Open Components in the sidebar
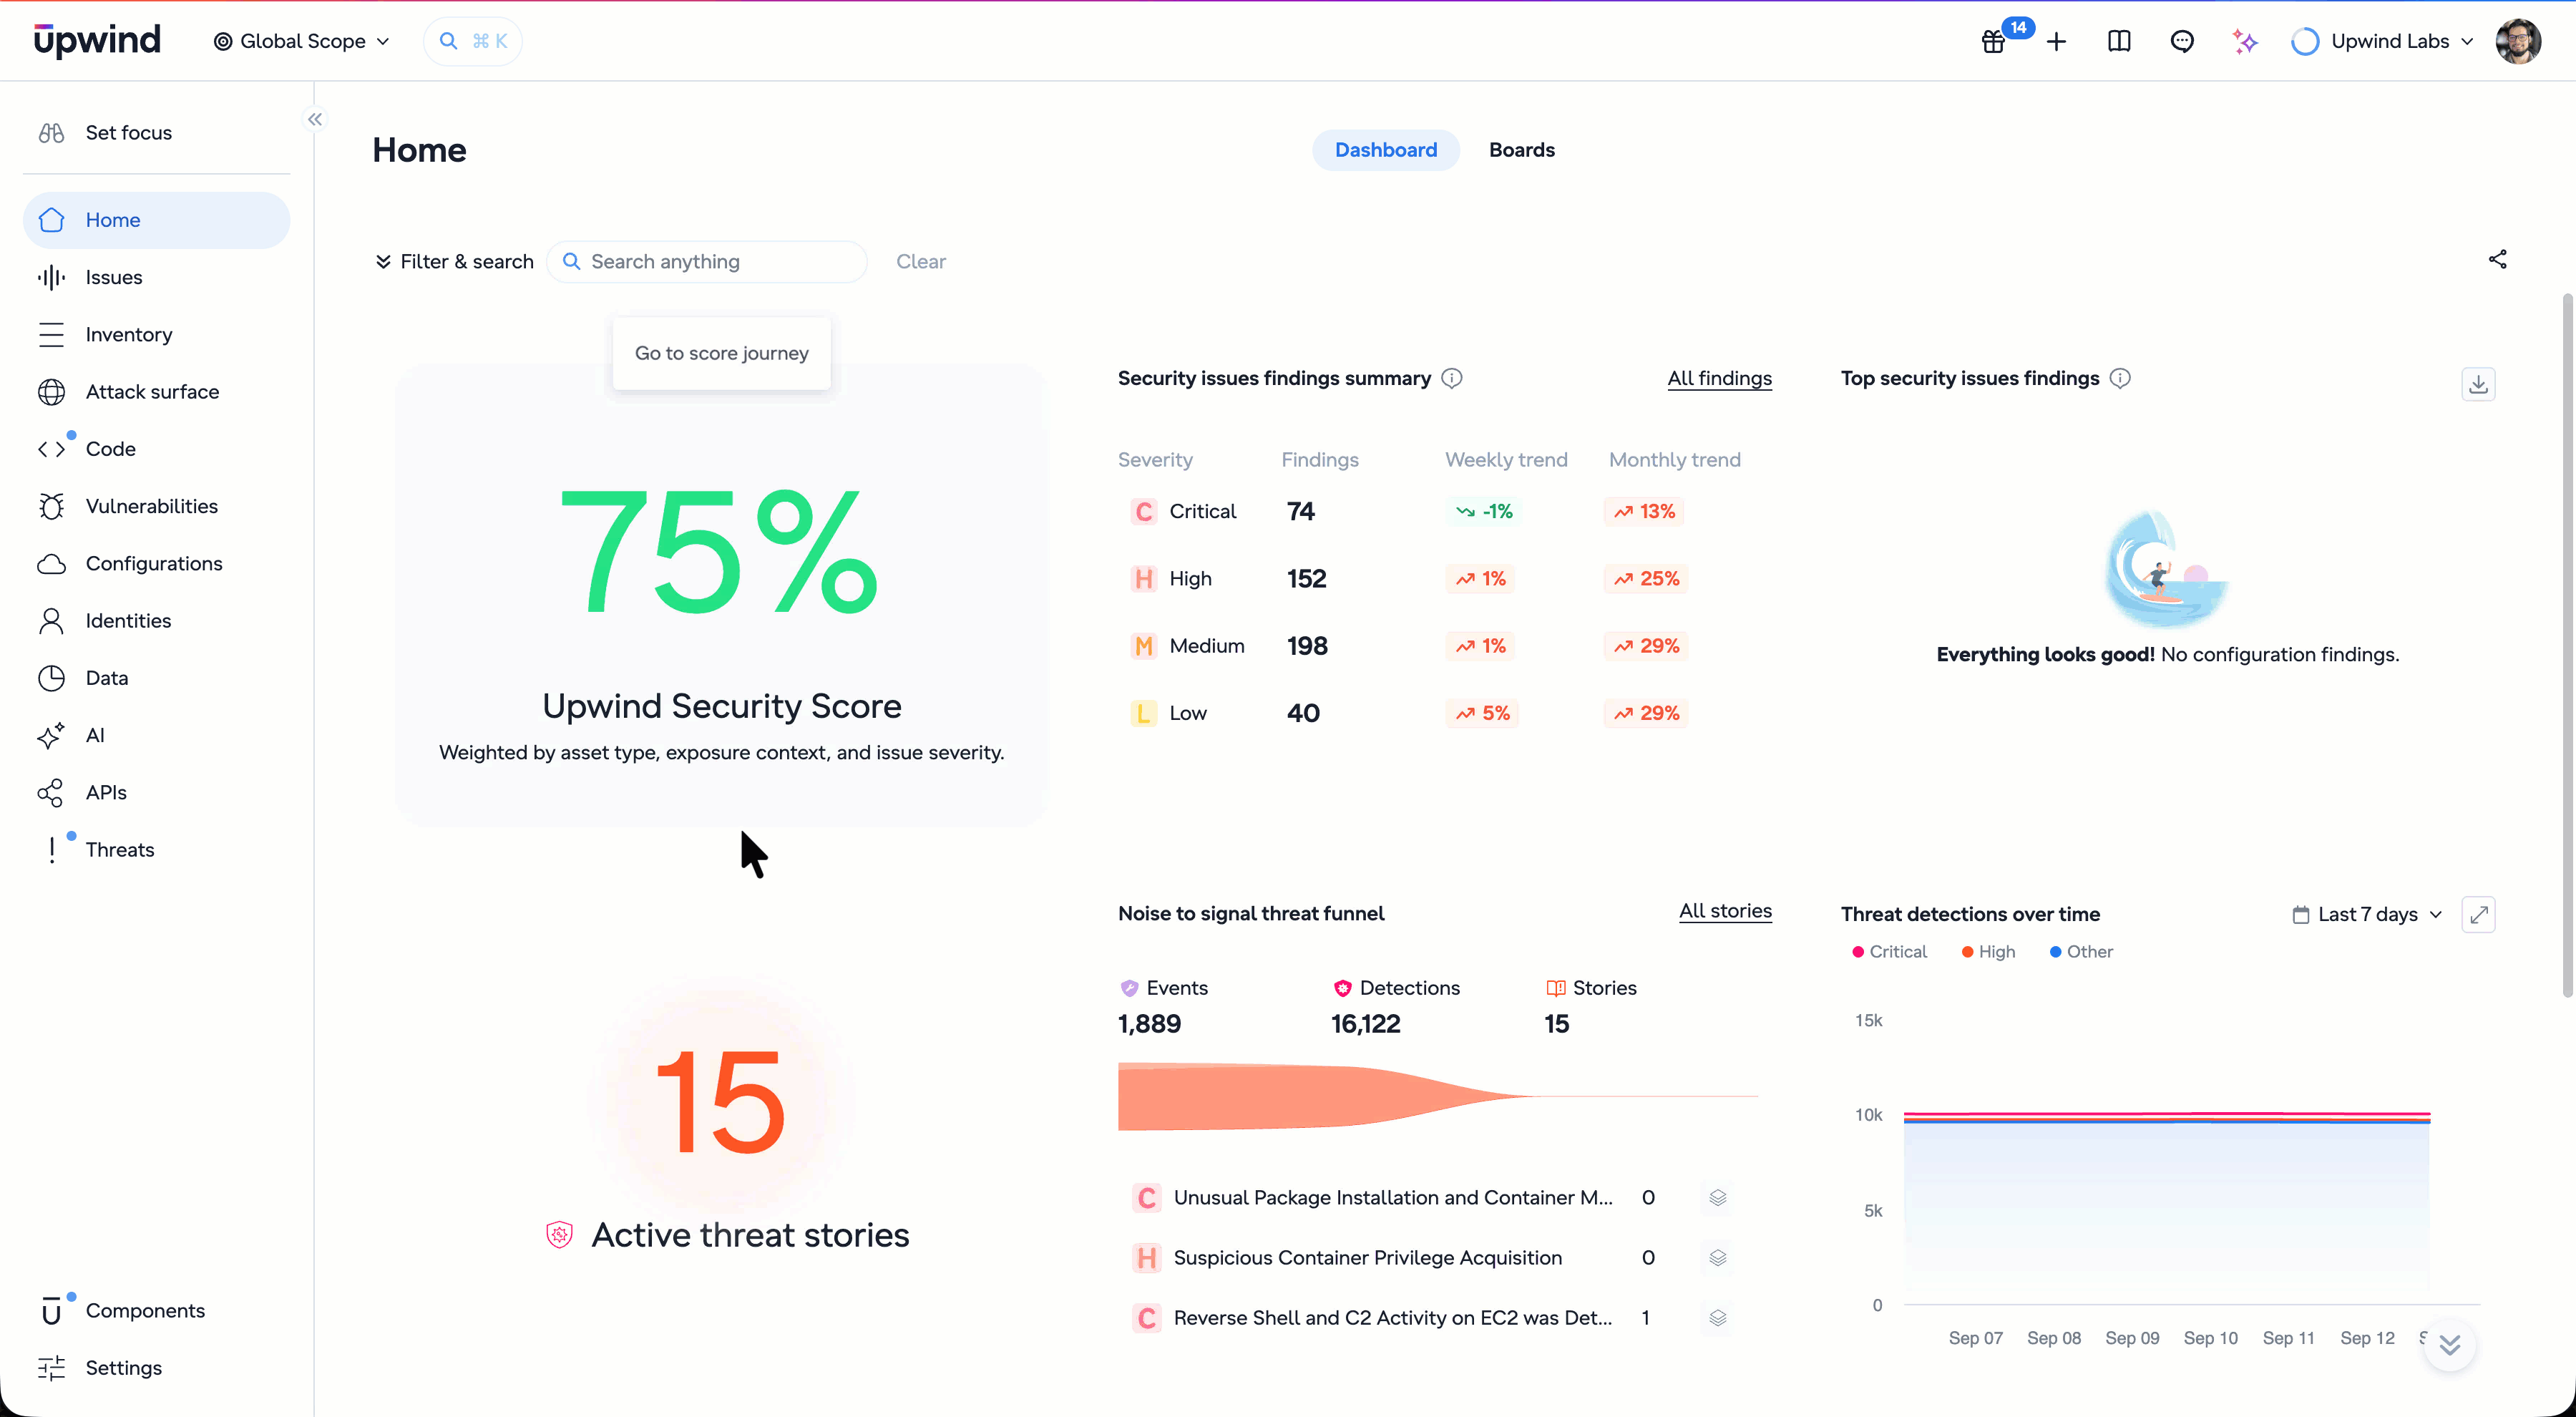Viewport: 2576px width, 1417px height. 157,1311
